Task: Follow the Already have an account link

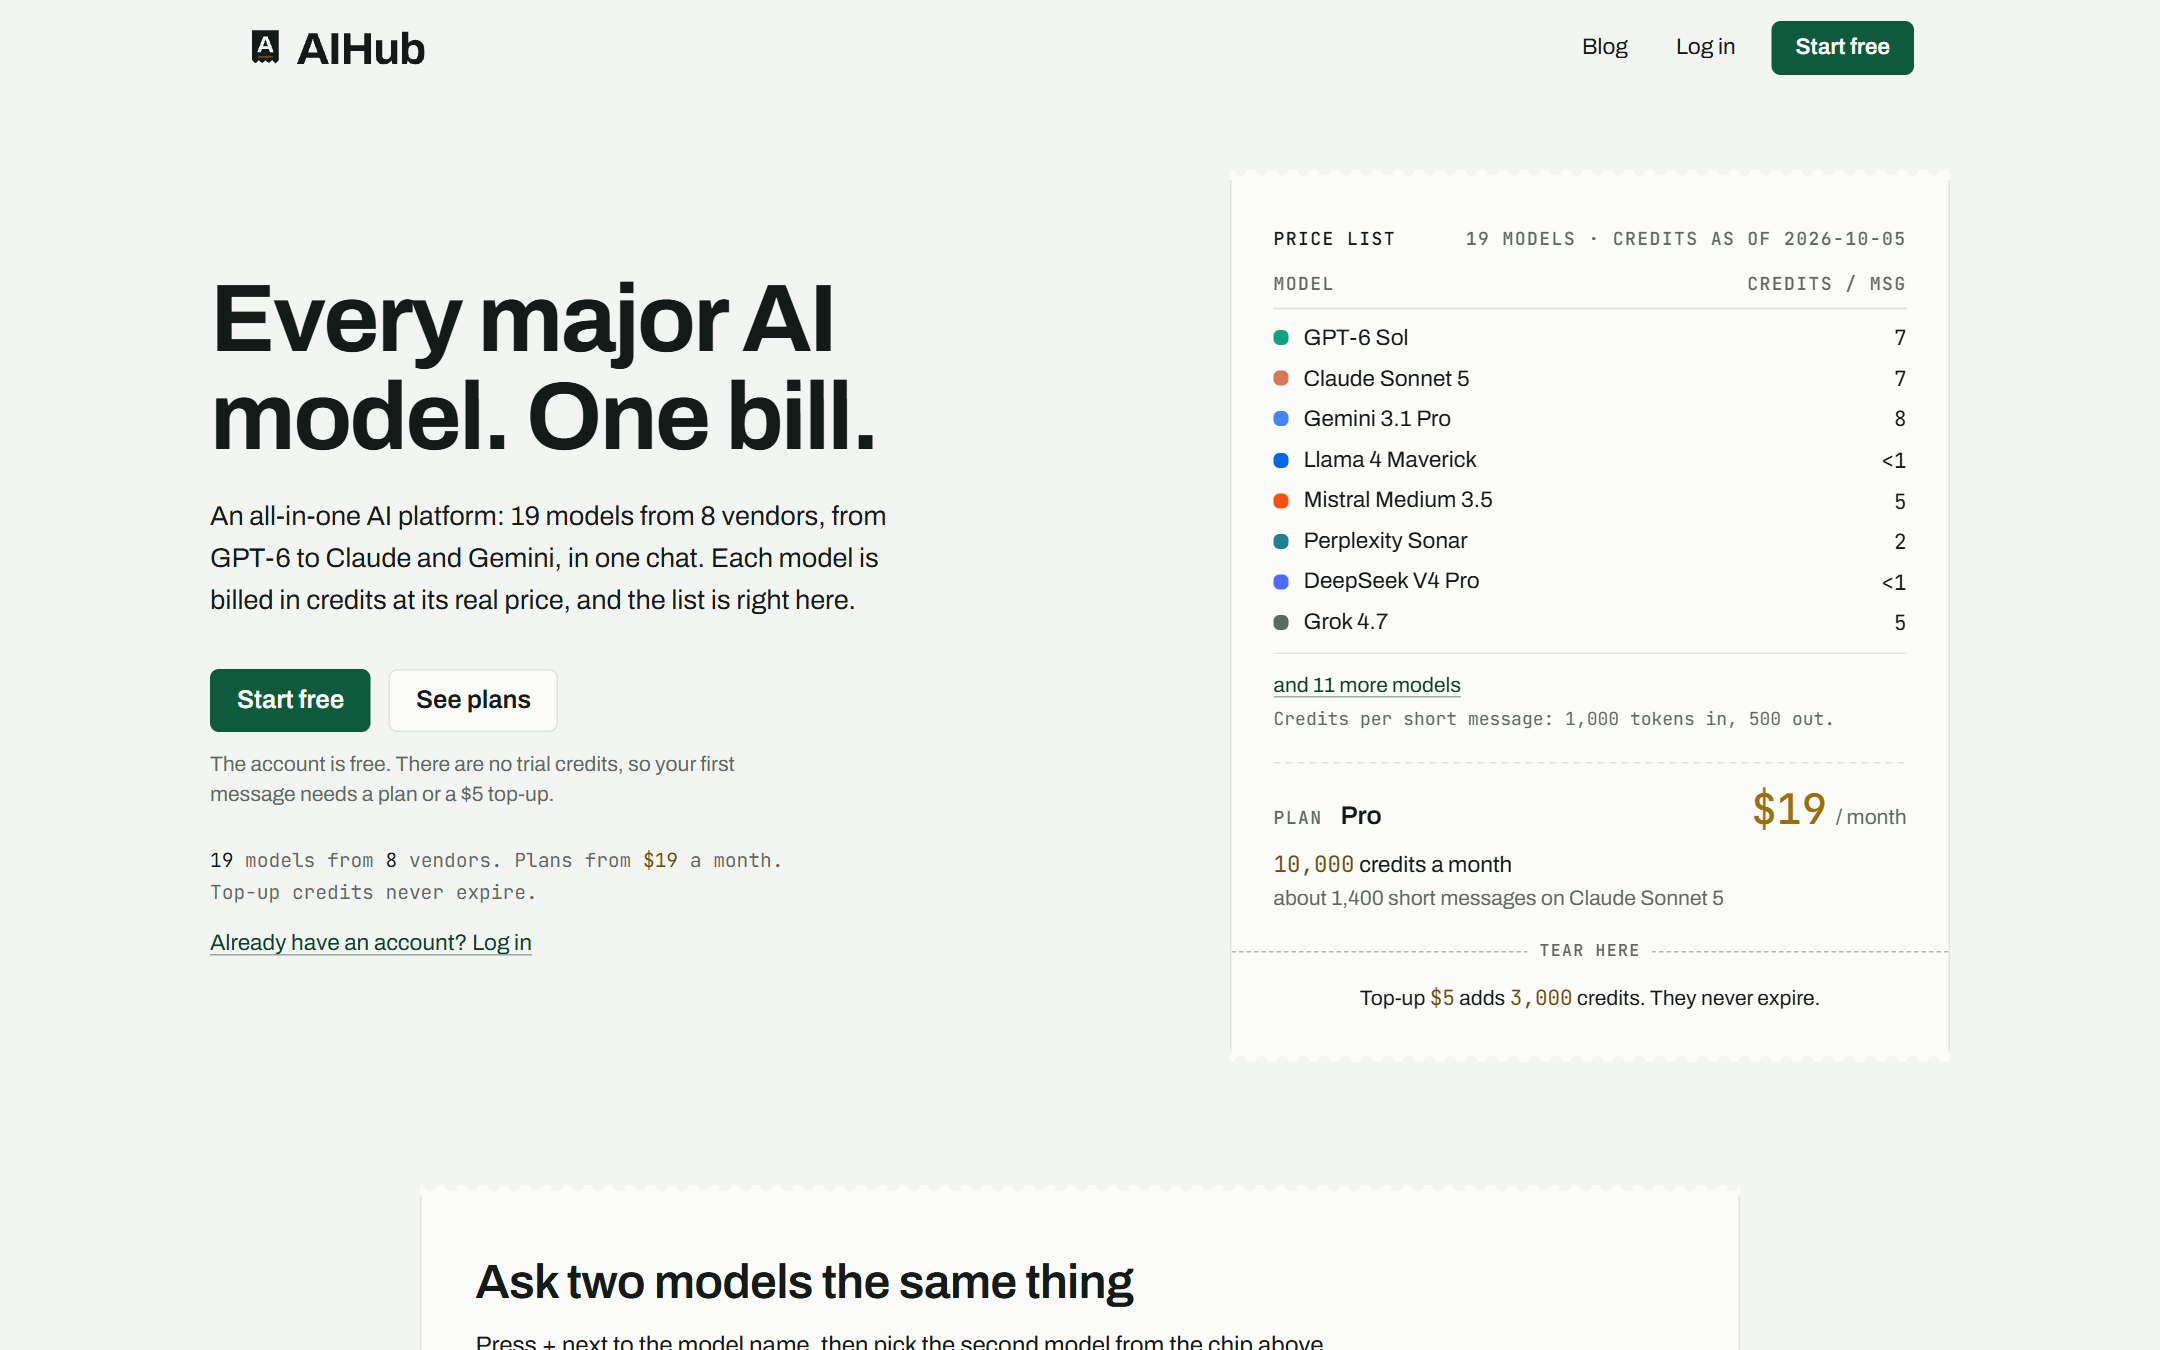Action: [x=371, y=943]
